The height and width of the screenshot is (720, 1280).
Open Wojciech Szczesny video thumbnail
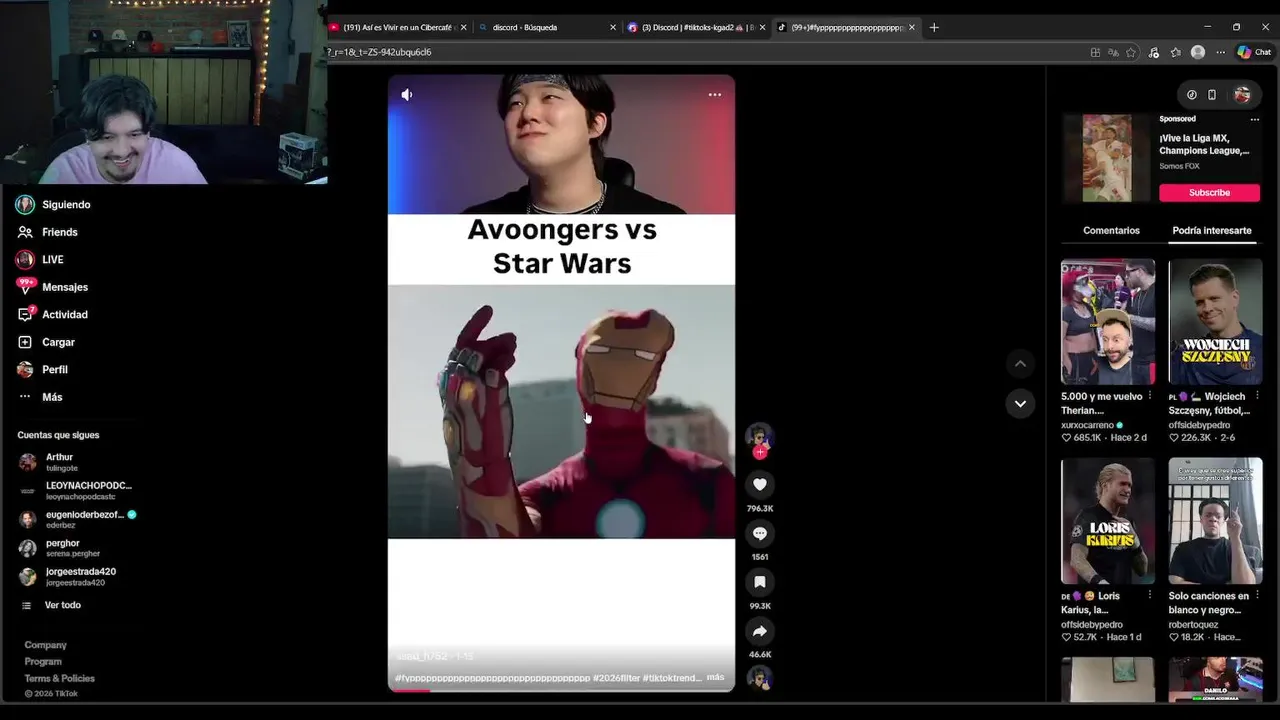(x=1215, y=322)
